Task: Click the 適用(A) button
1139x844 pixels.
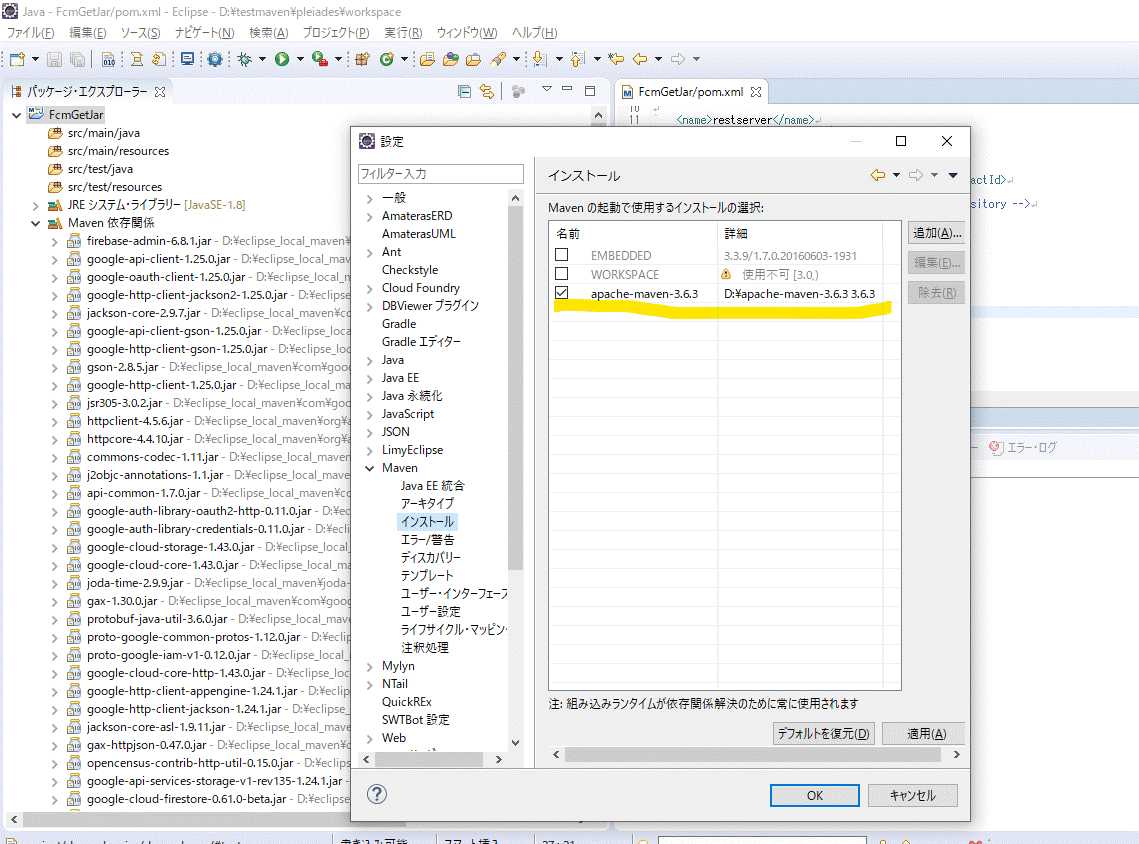Action: pos(925,734)
